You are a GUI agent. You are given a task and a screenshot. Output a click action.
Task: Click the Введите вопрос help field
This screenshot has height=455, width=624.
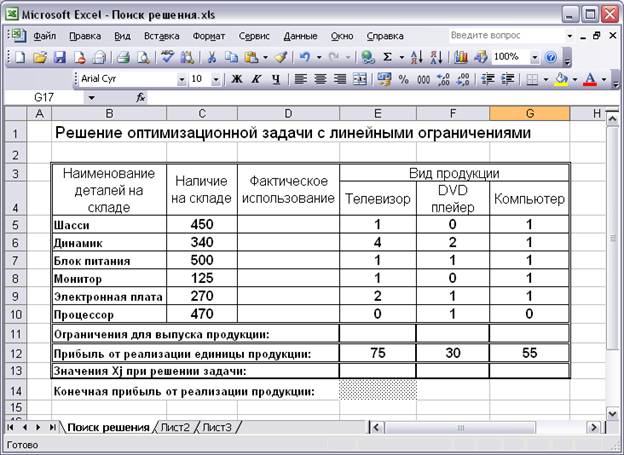[x=507, y=35]
